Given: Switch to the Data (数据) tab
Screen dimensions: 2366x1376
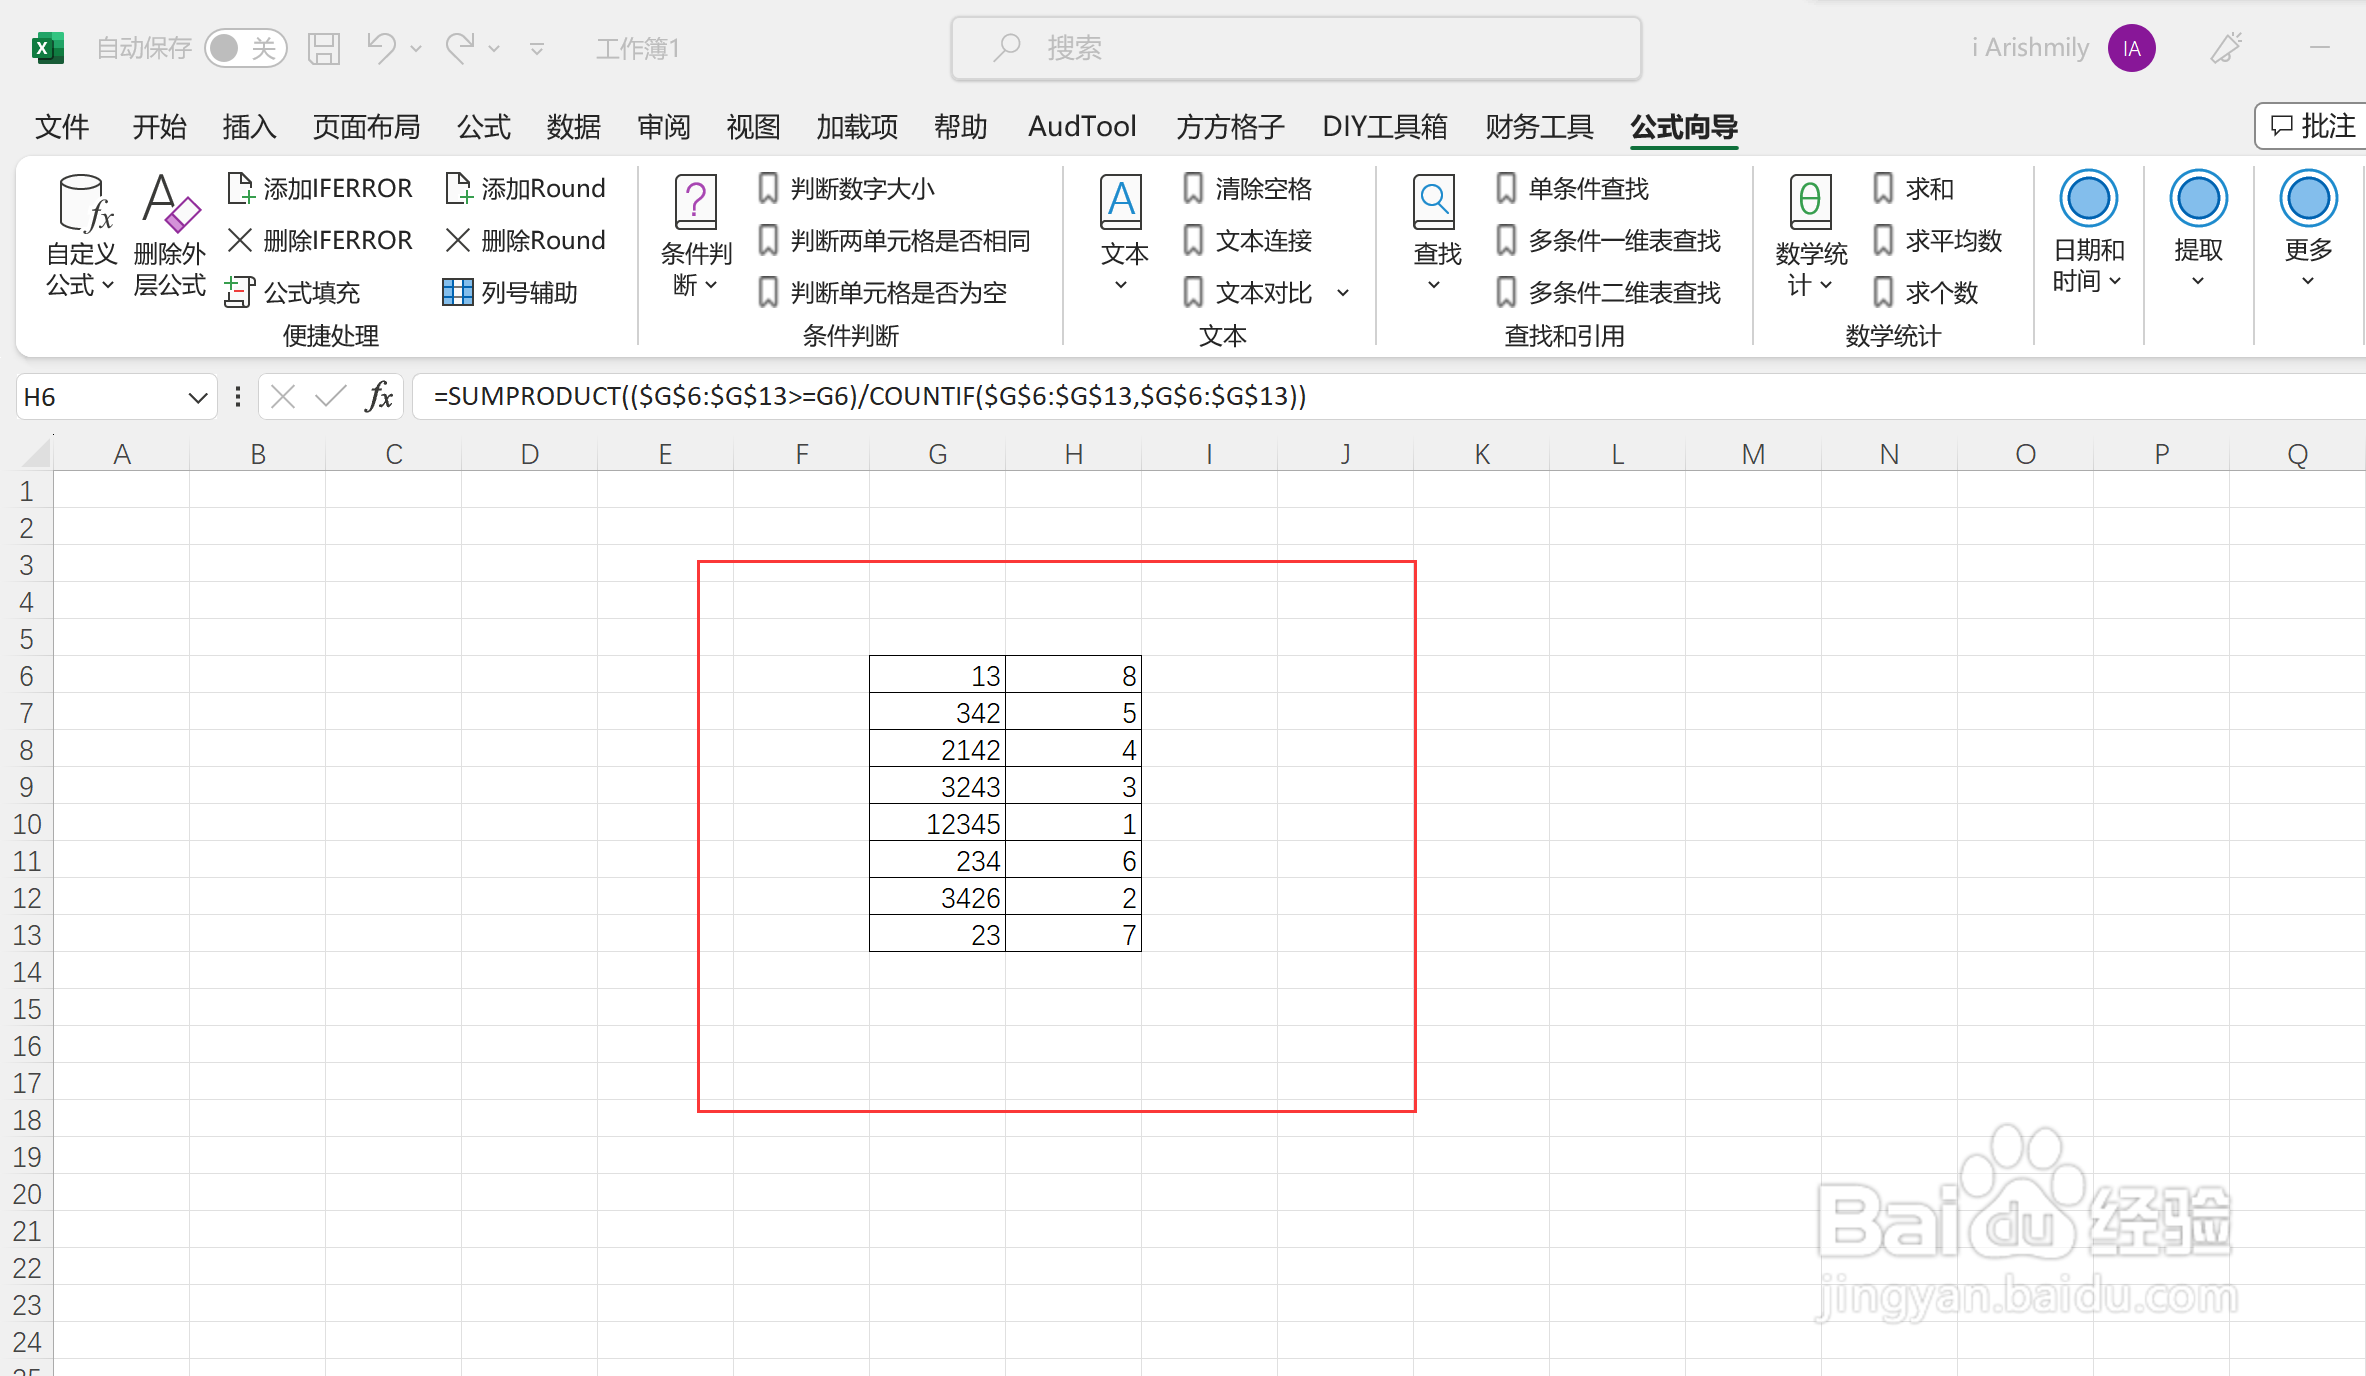Looking at the screenshot, I should tap(574, 127).
